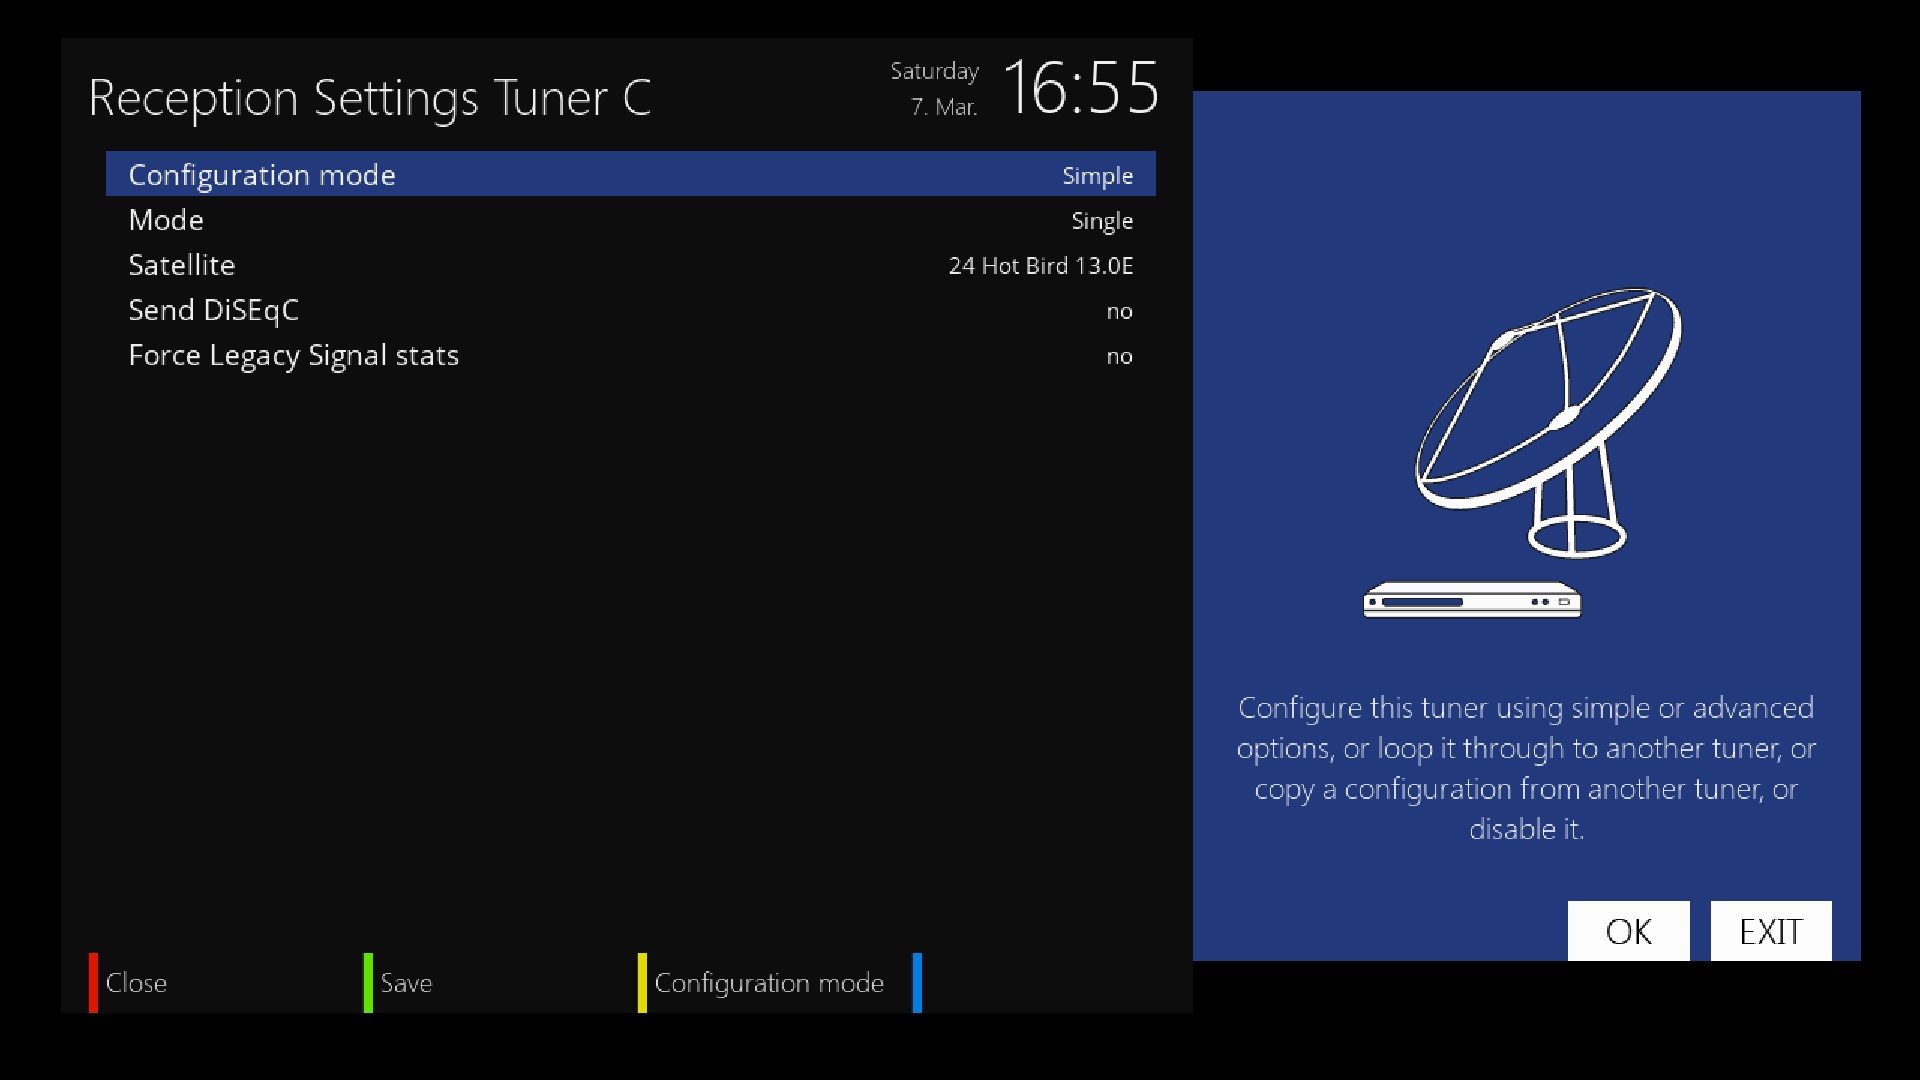1920x1080 pixels.
Task: Click the yellow Configuration mode key
Action: (x=761, y=983)
